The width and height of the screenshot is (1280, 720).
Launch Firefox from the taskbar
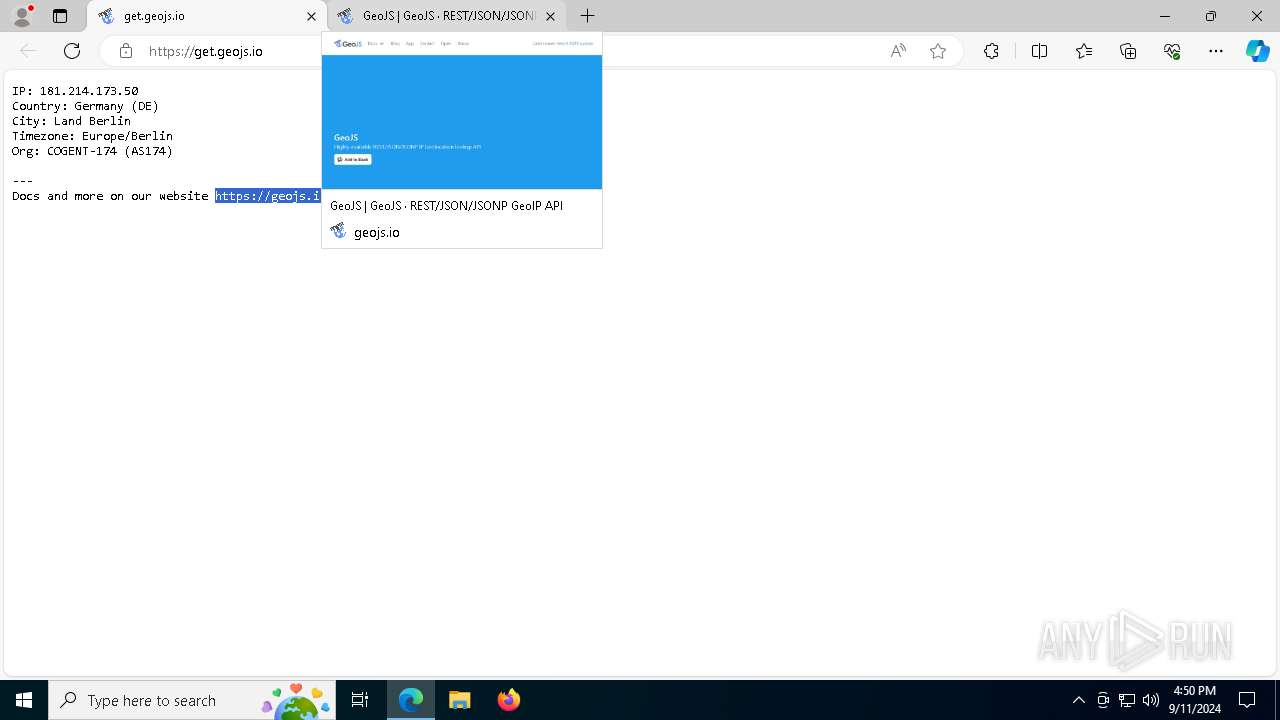508,700
